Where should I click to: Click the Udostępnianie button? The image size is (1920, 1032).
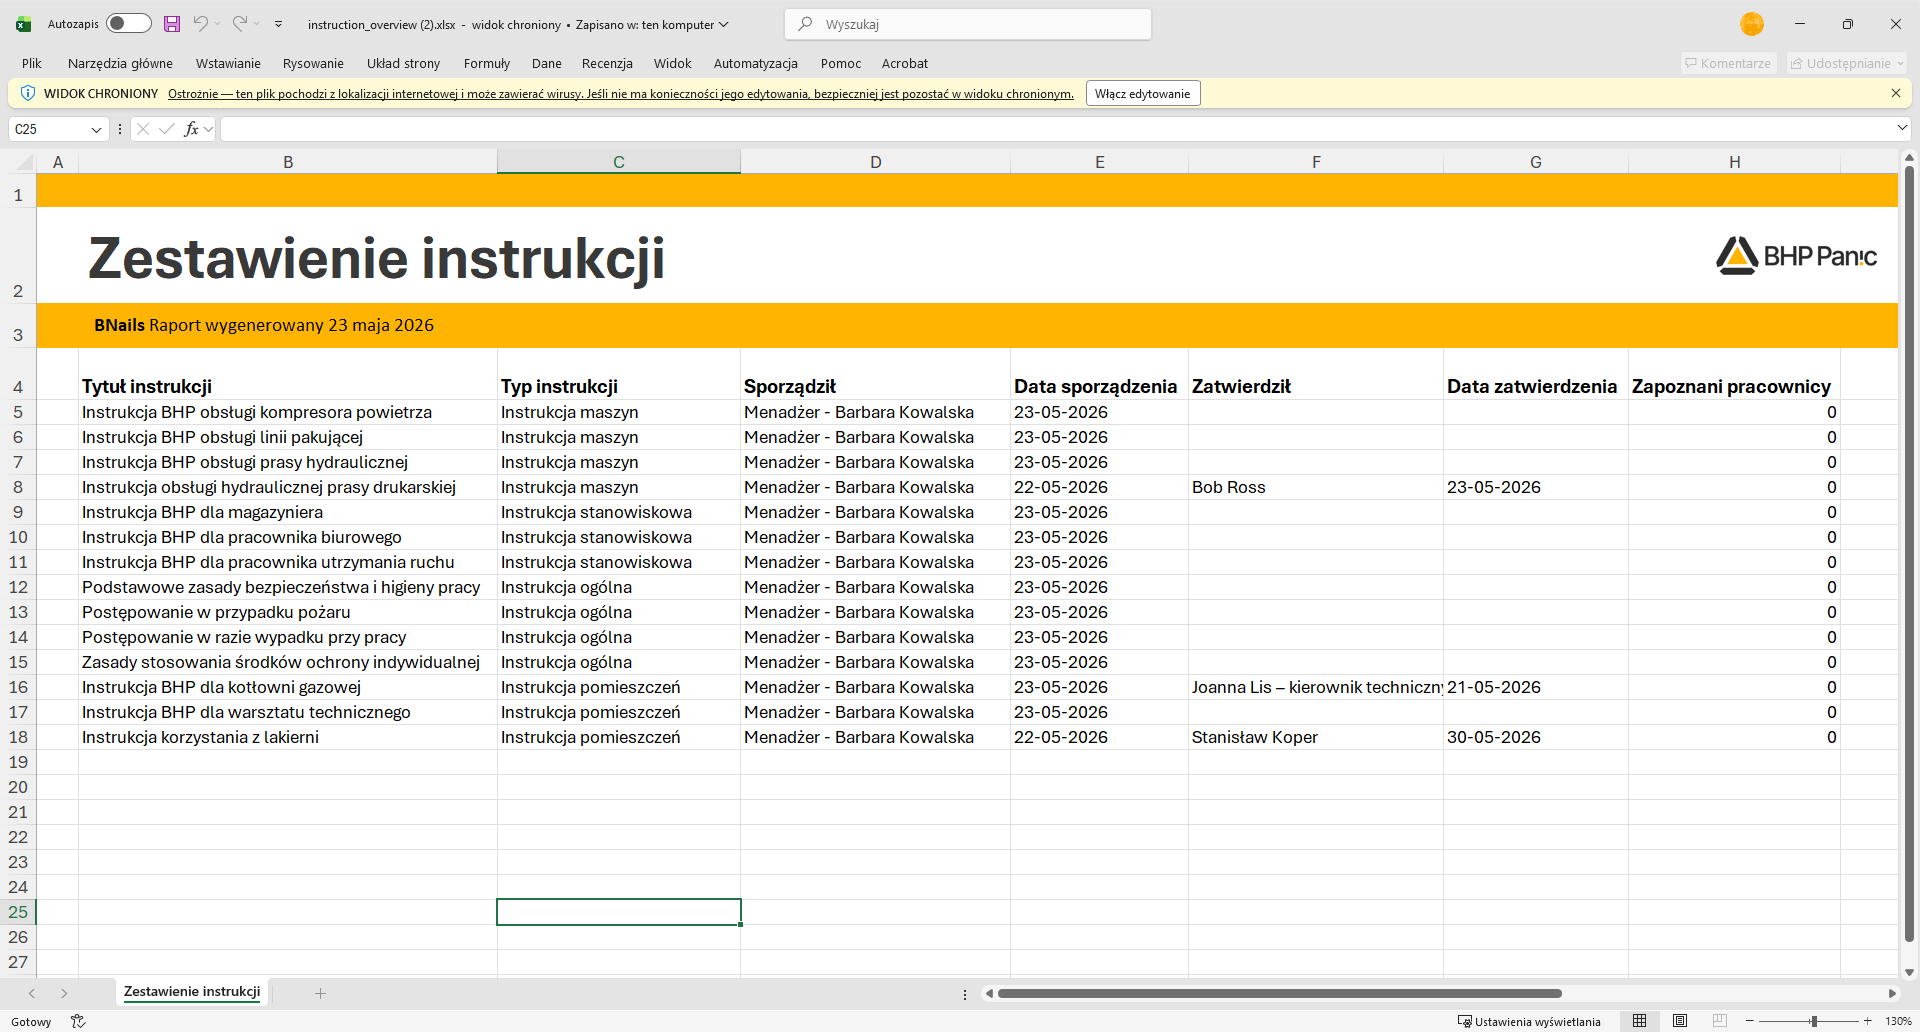point(1847,63)
